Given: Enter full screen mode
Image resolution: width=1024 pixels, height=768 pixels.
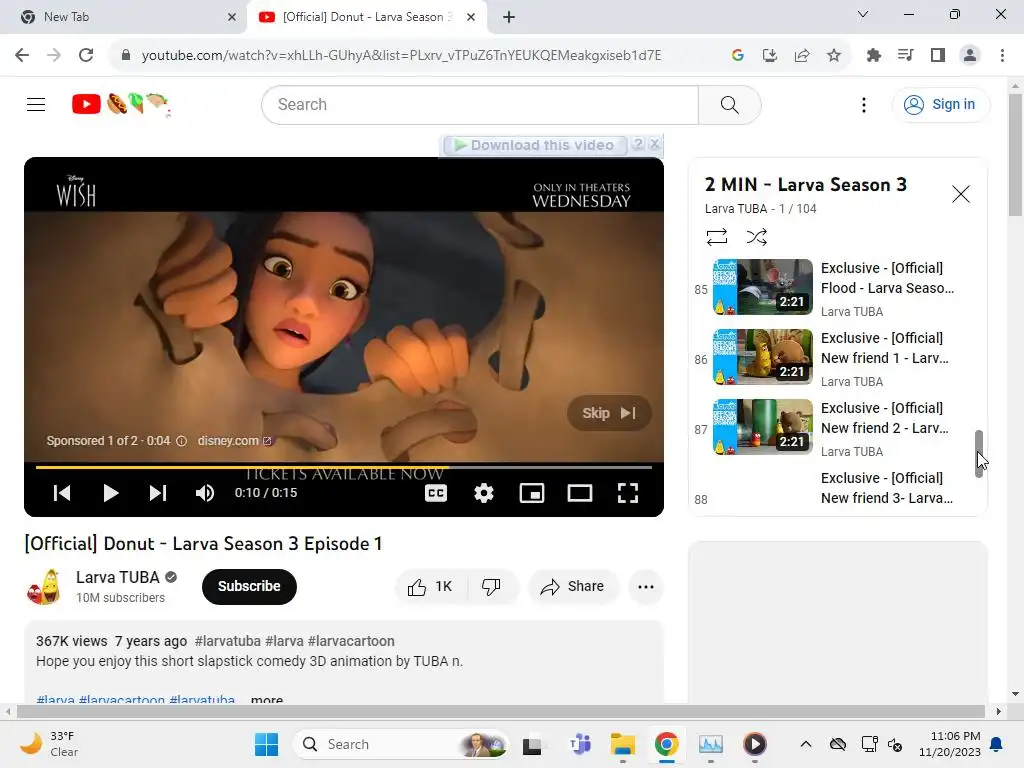Looking at the screenshot, I should (628, 493).
